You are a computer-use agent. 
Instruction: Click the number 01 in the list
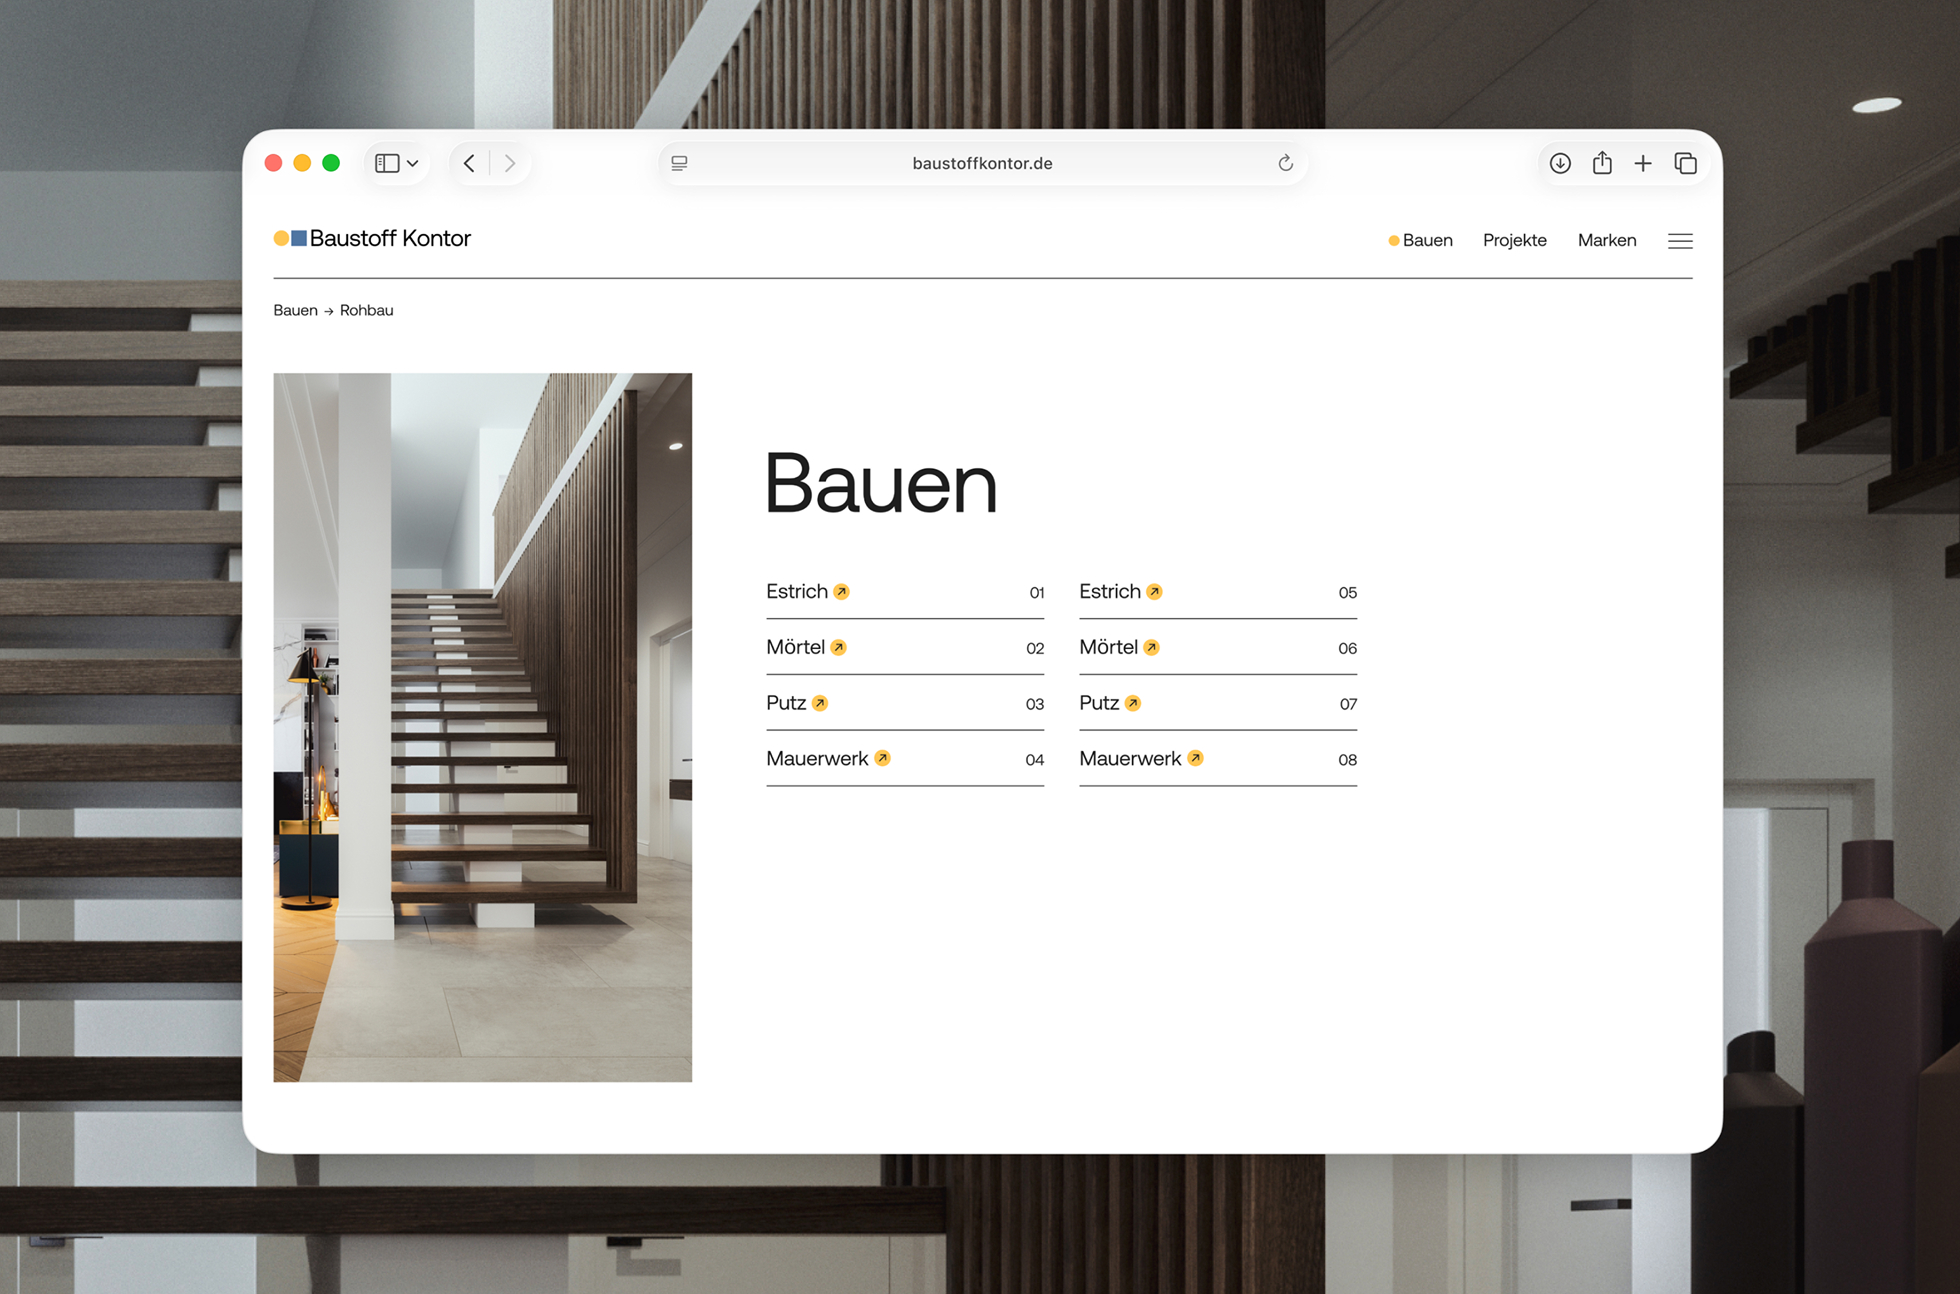coord(1037,593)
